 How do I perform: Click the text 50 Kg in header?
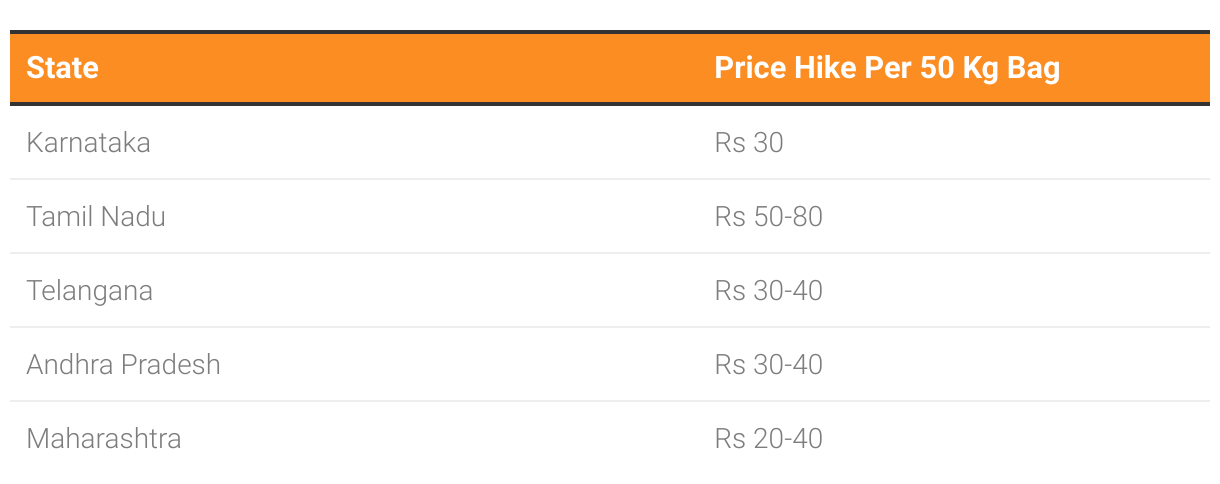(x=958, y=69)
